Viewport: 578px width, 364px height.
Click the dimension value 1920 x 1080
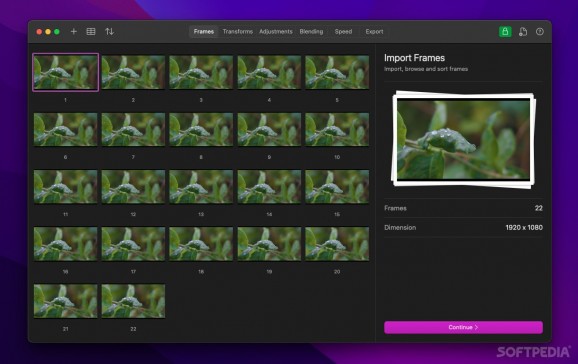(524, 228)
